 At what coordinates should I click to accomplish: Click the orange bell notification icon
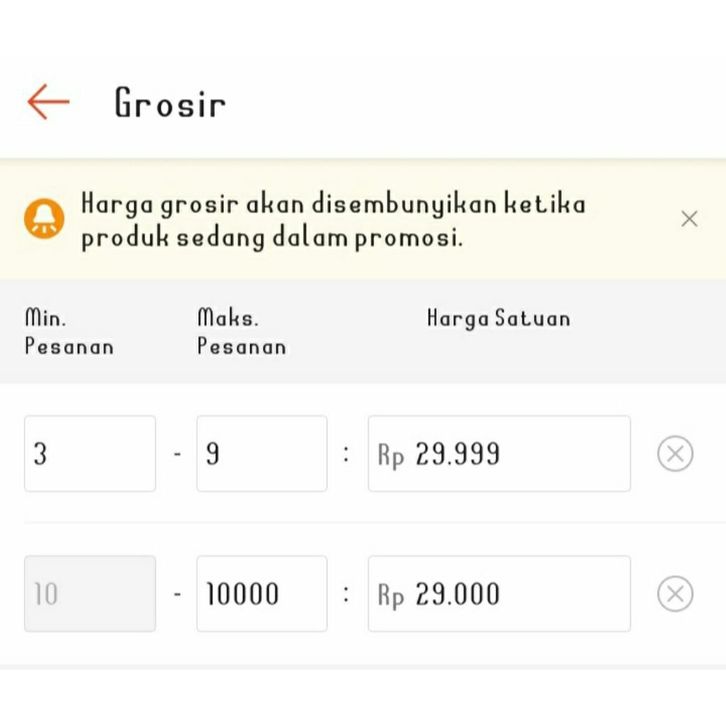pyautogui.click(x=44, y=218)
